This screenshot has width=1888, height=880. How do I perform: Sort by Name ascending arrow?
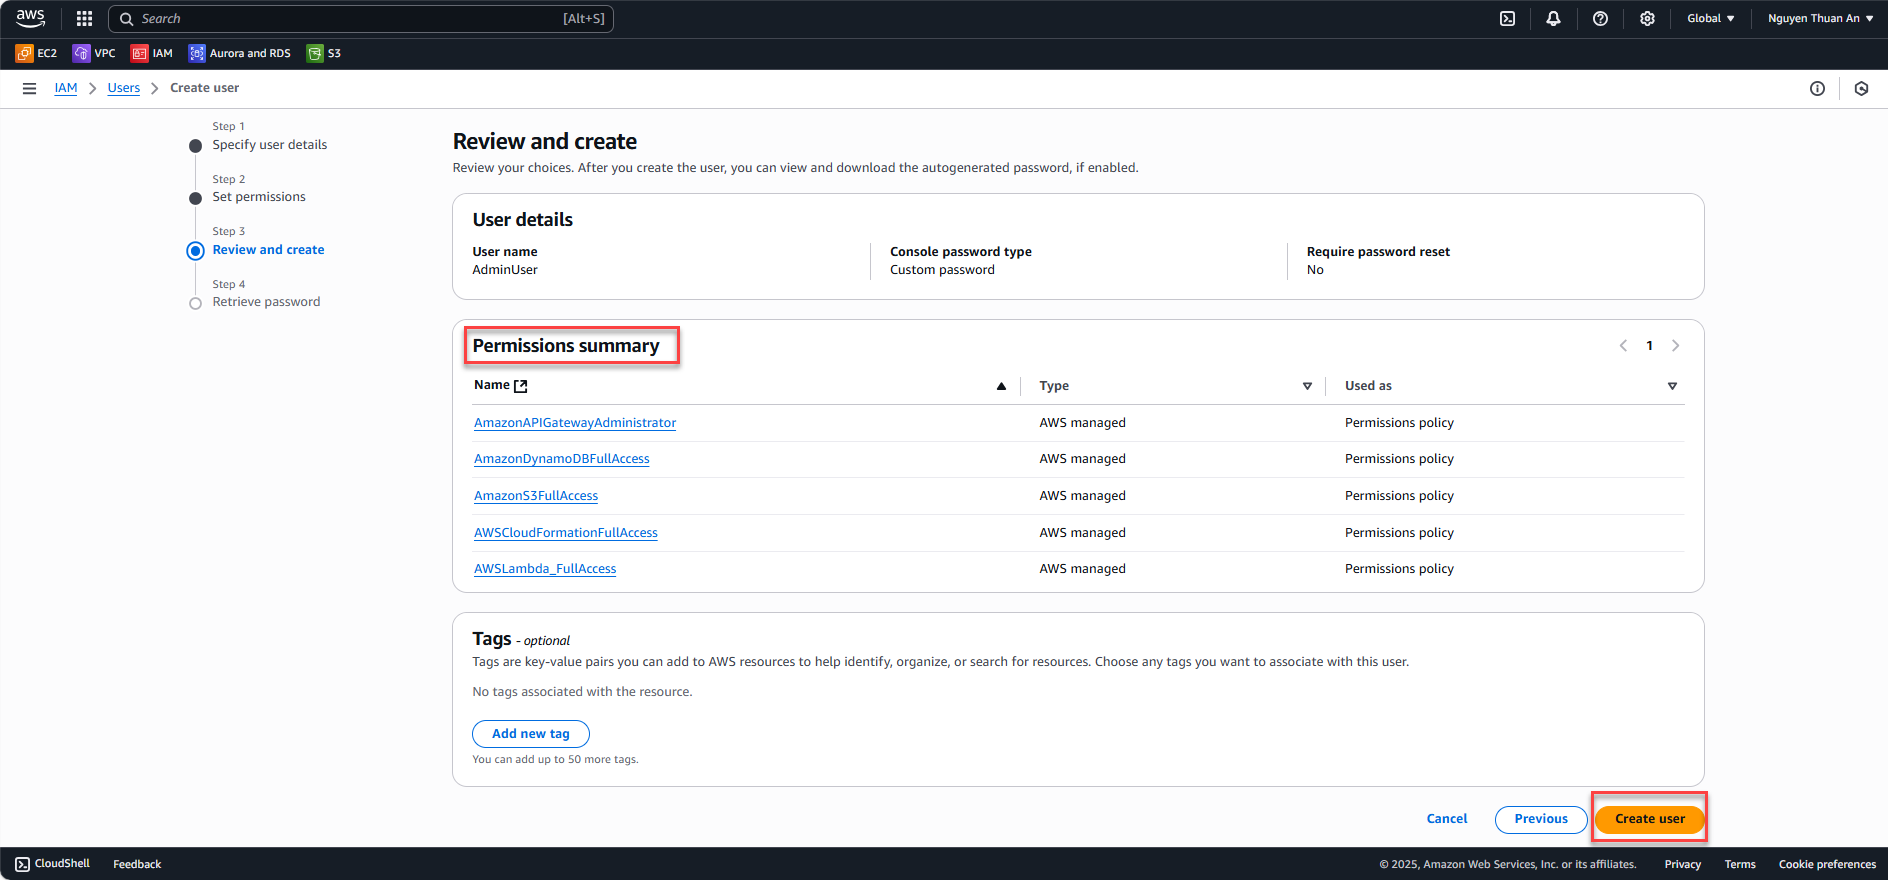pos(1001,386)
